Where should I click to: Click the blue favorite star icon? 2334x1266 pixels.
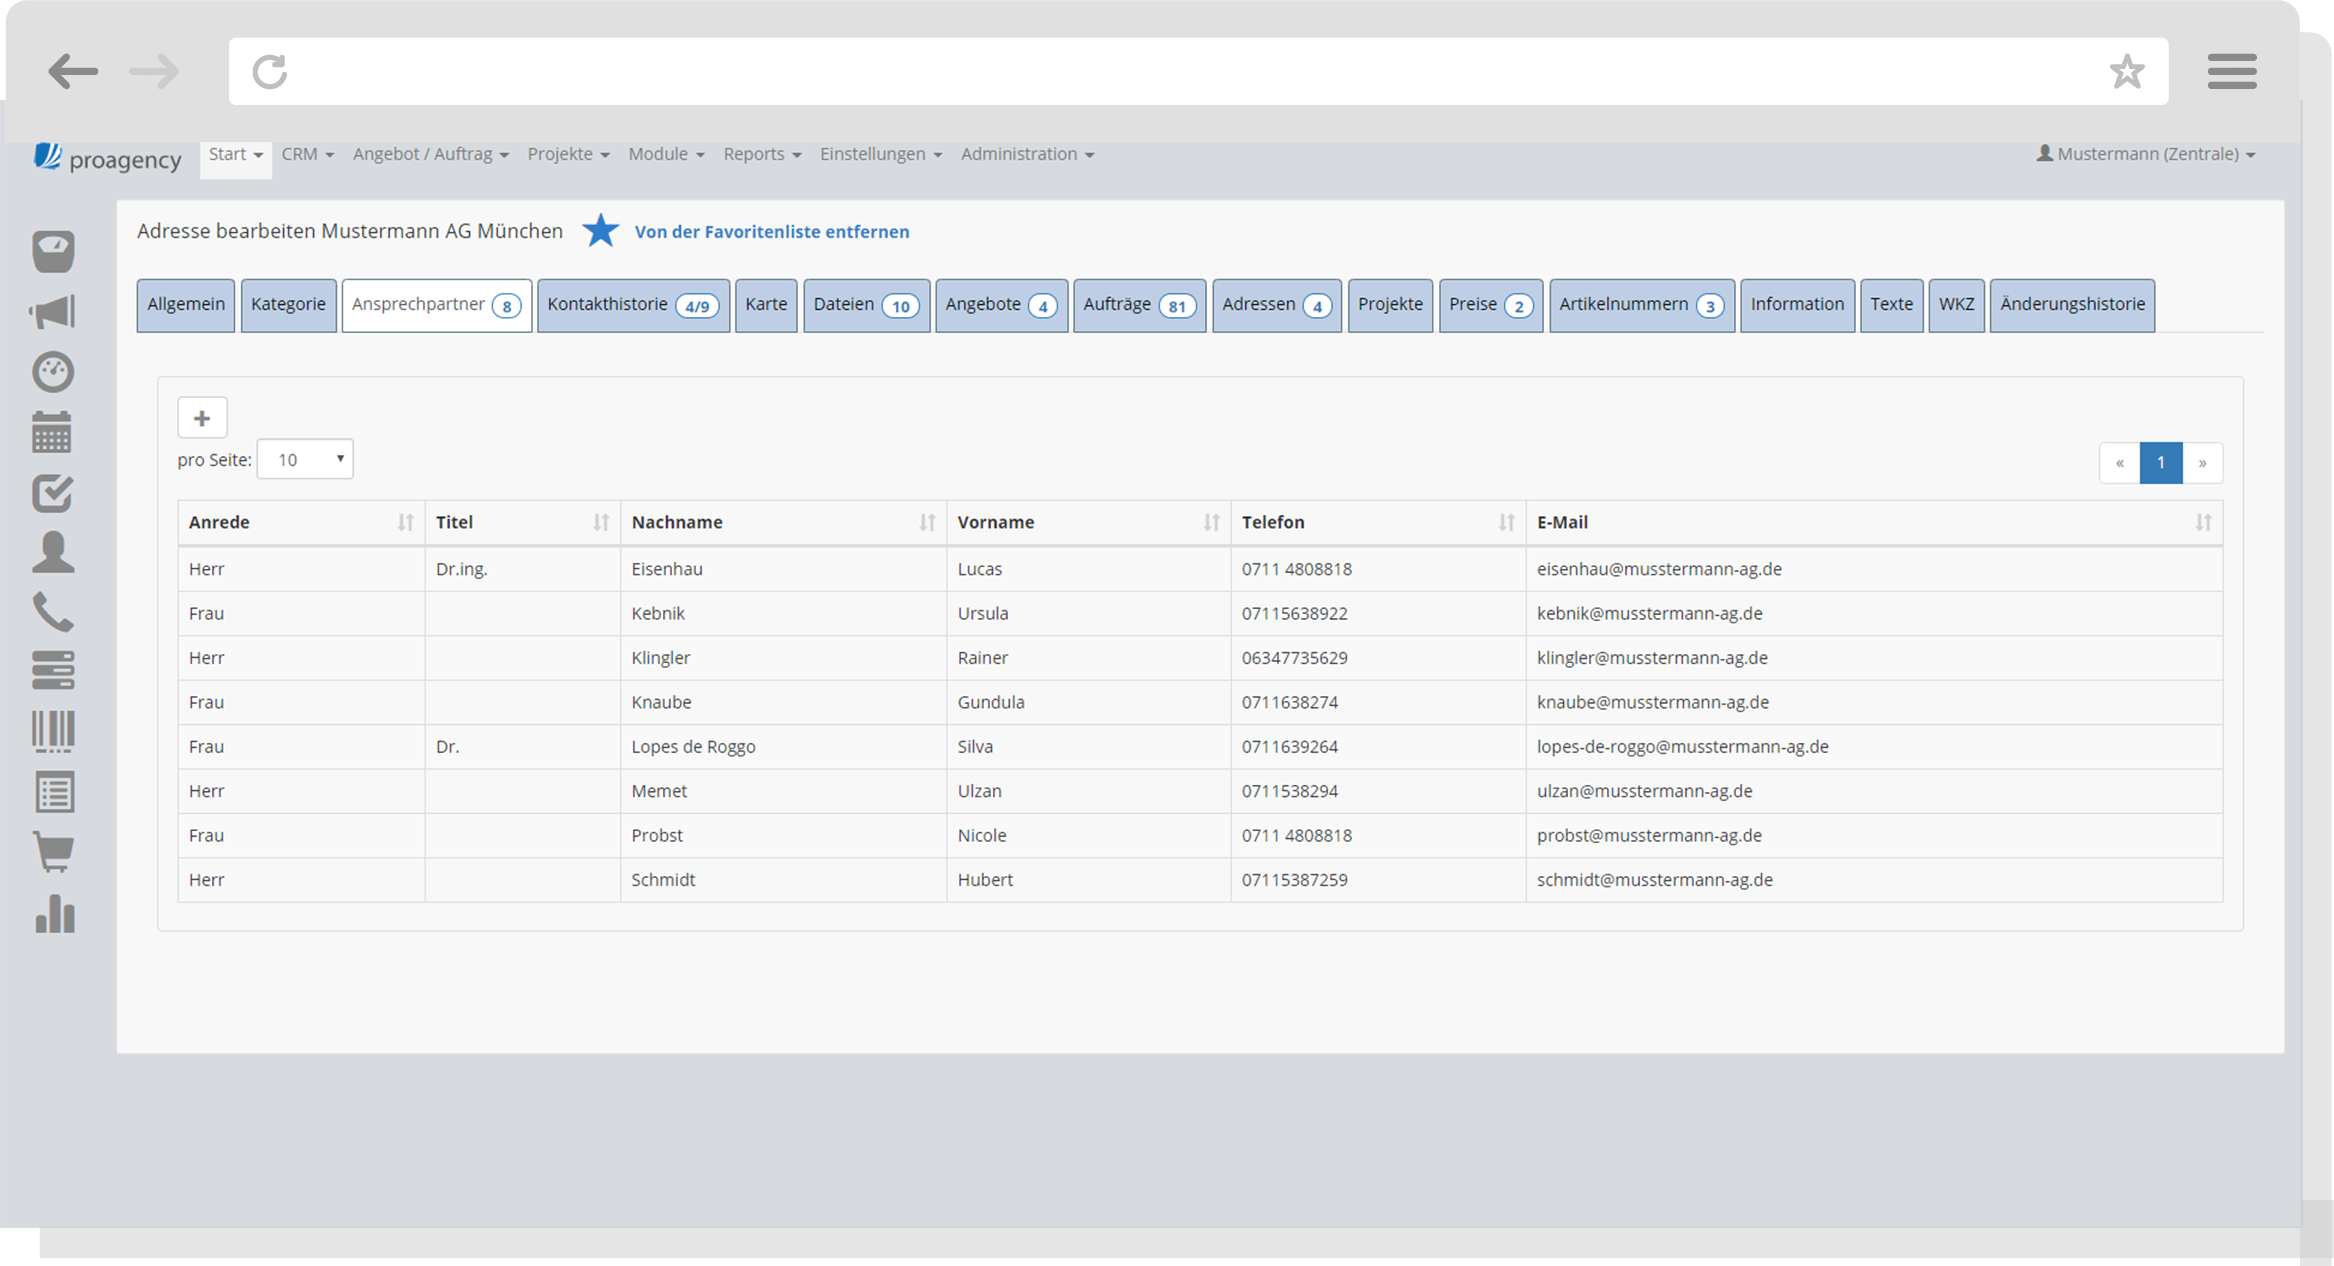600,231
